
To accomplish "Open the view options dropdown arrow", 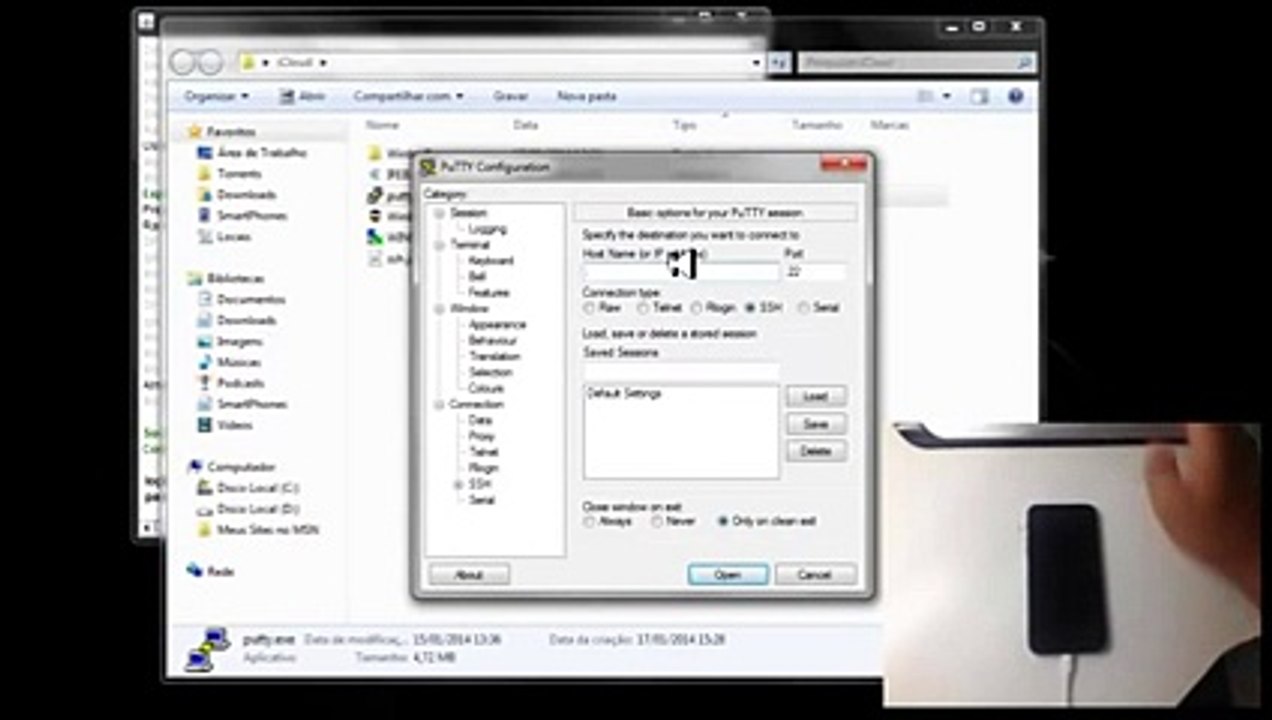I will click(945, 96).
